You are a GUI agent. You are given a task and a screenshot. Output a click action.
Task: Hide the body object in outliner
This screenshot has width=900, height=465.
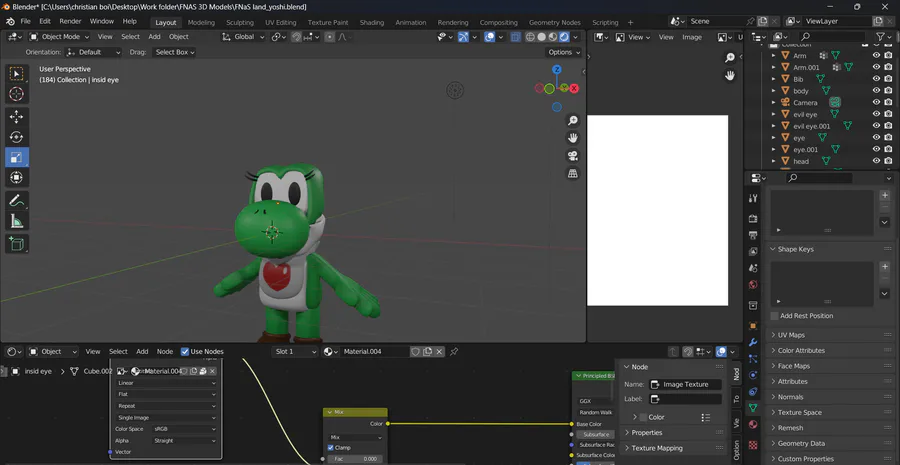876,91
